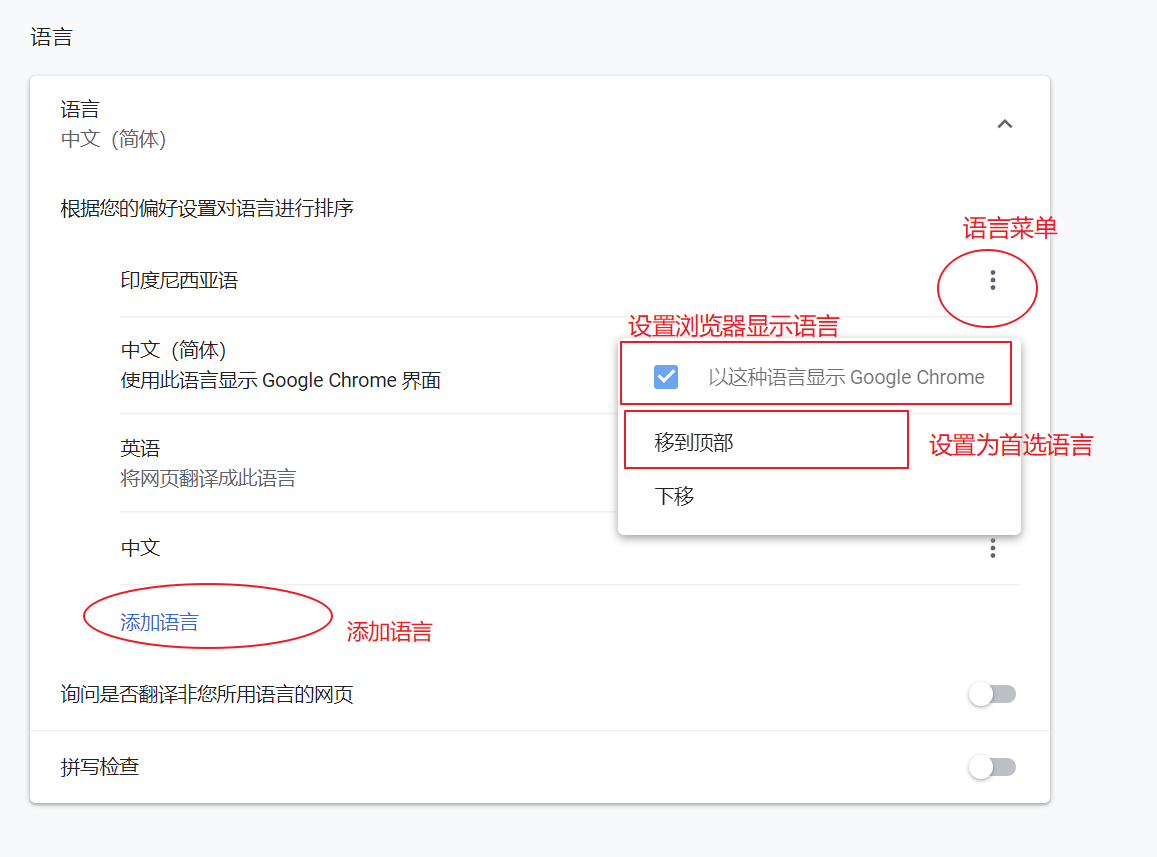The height and width of the screenshot is (857, 1157).
Task: Click the blue checkmark checkbox in the menu
Action: 666,377
